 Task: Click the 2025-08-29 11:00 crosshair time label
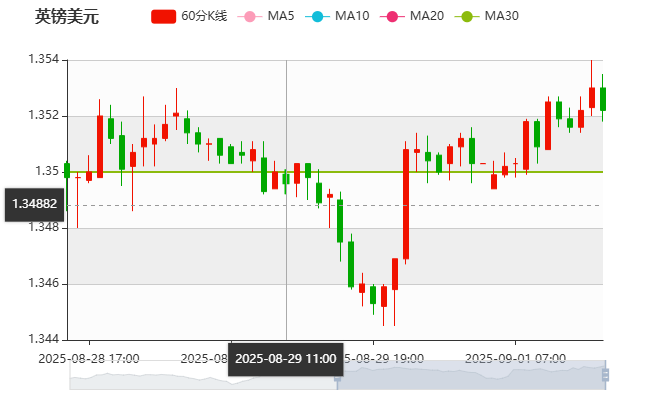[x=286, y=358]
